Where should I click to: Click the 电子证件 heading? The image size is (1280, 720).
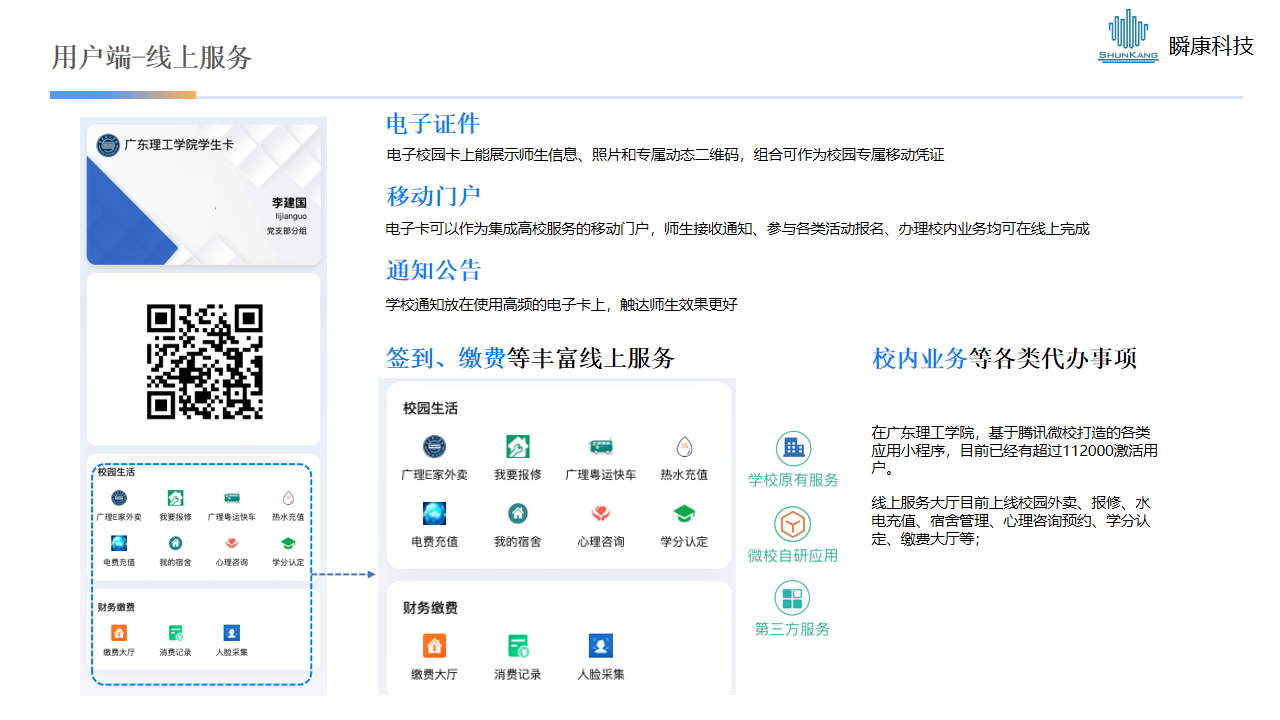tap(433, 124)
